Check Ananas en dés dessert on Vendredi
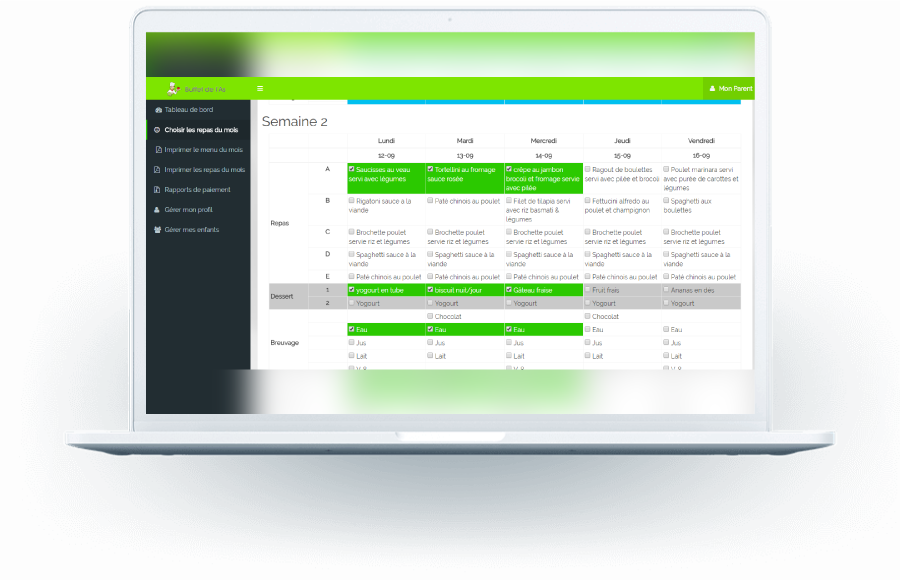 point(666,290)
